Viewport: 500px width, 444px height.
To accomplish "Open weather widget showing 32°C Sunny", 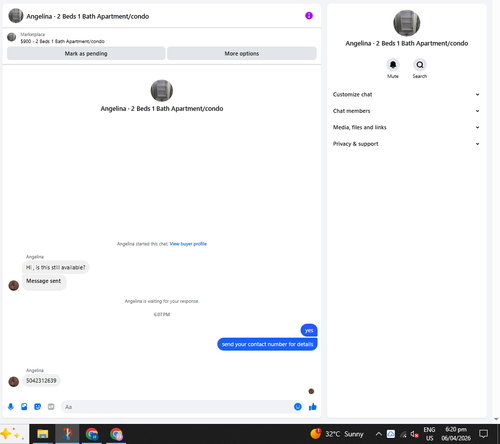I will click(x=337, y=434).
